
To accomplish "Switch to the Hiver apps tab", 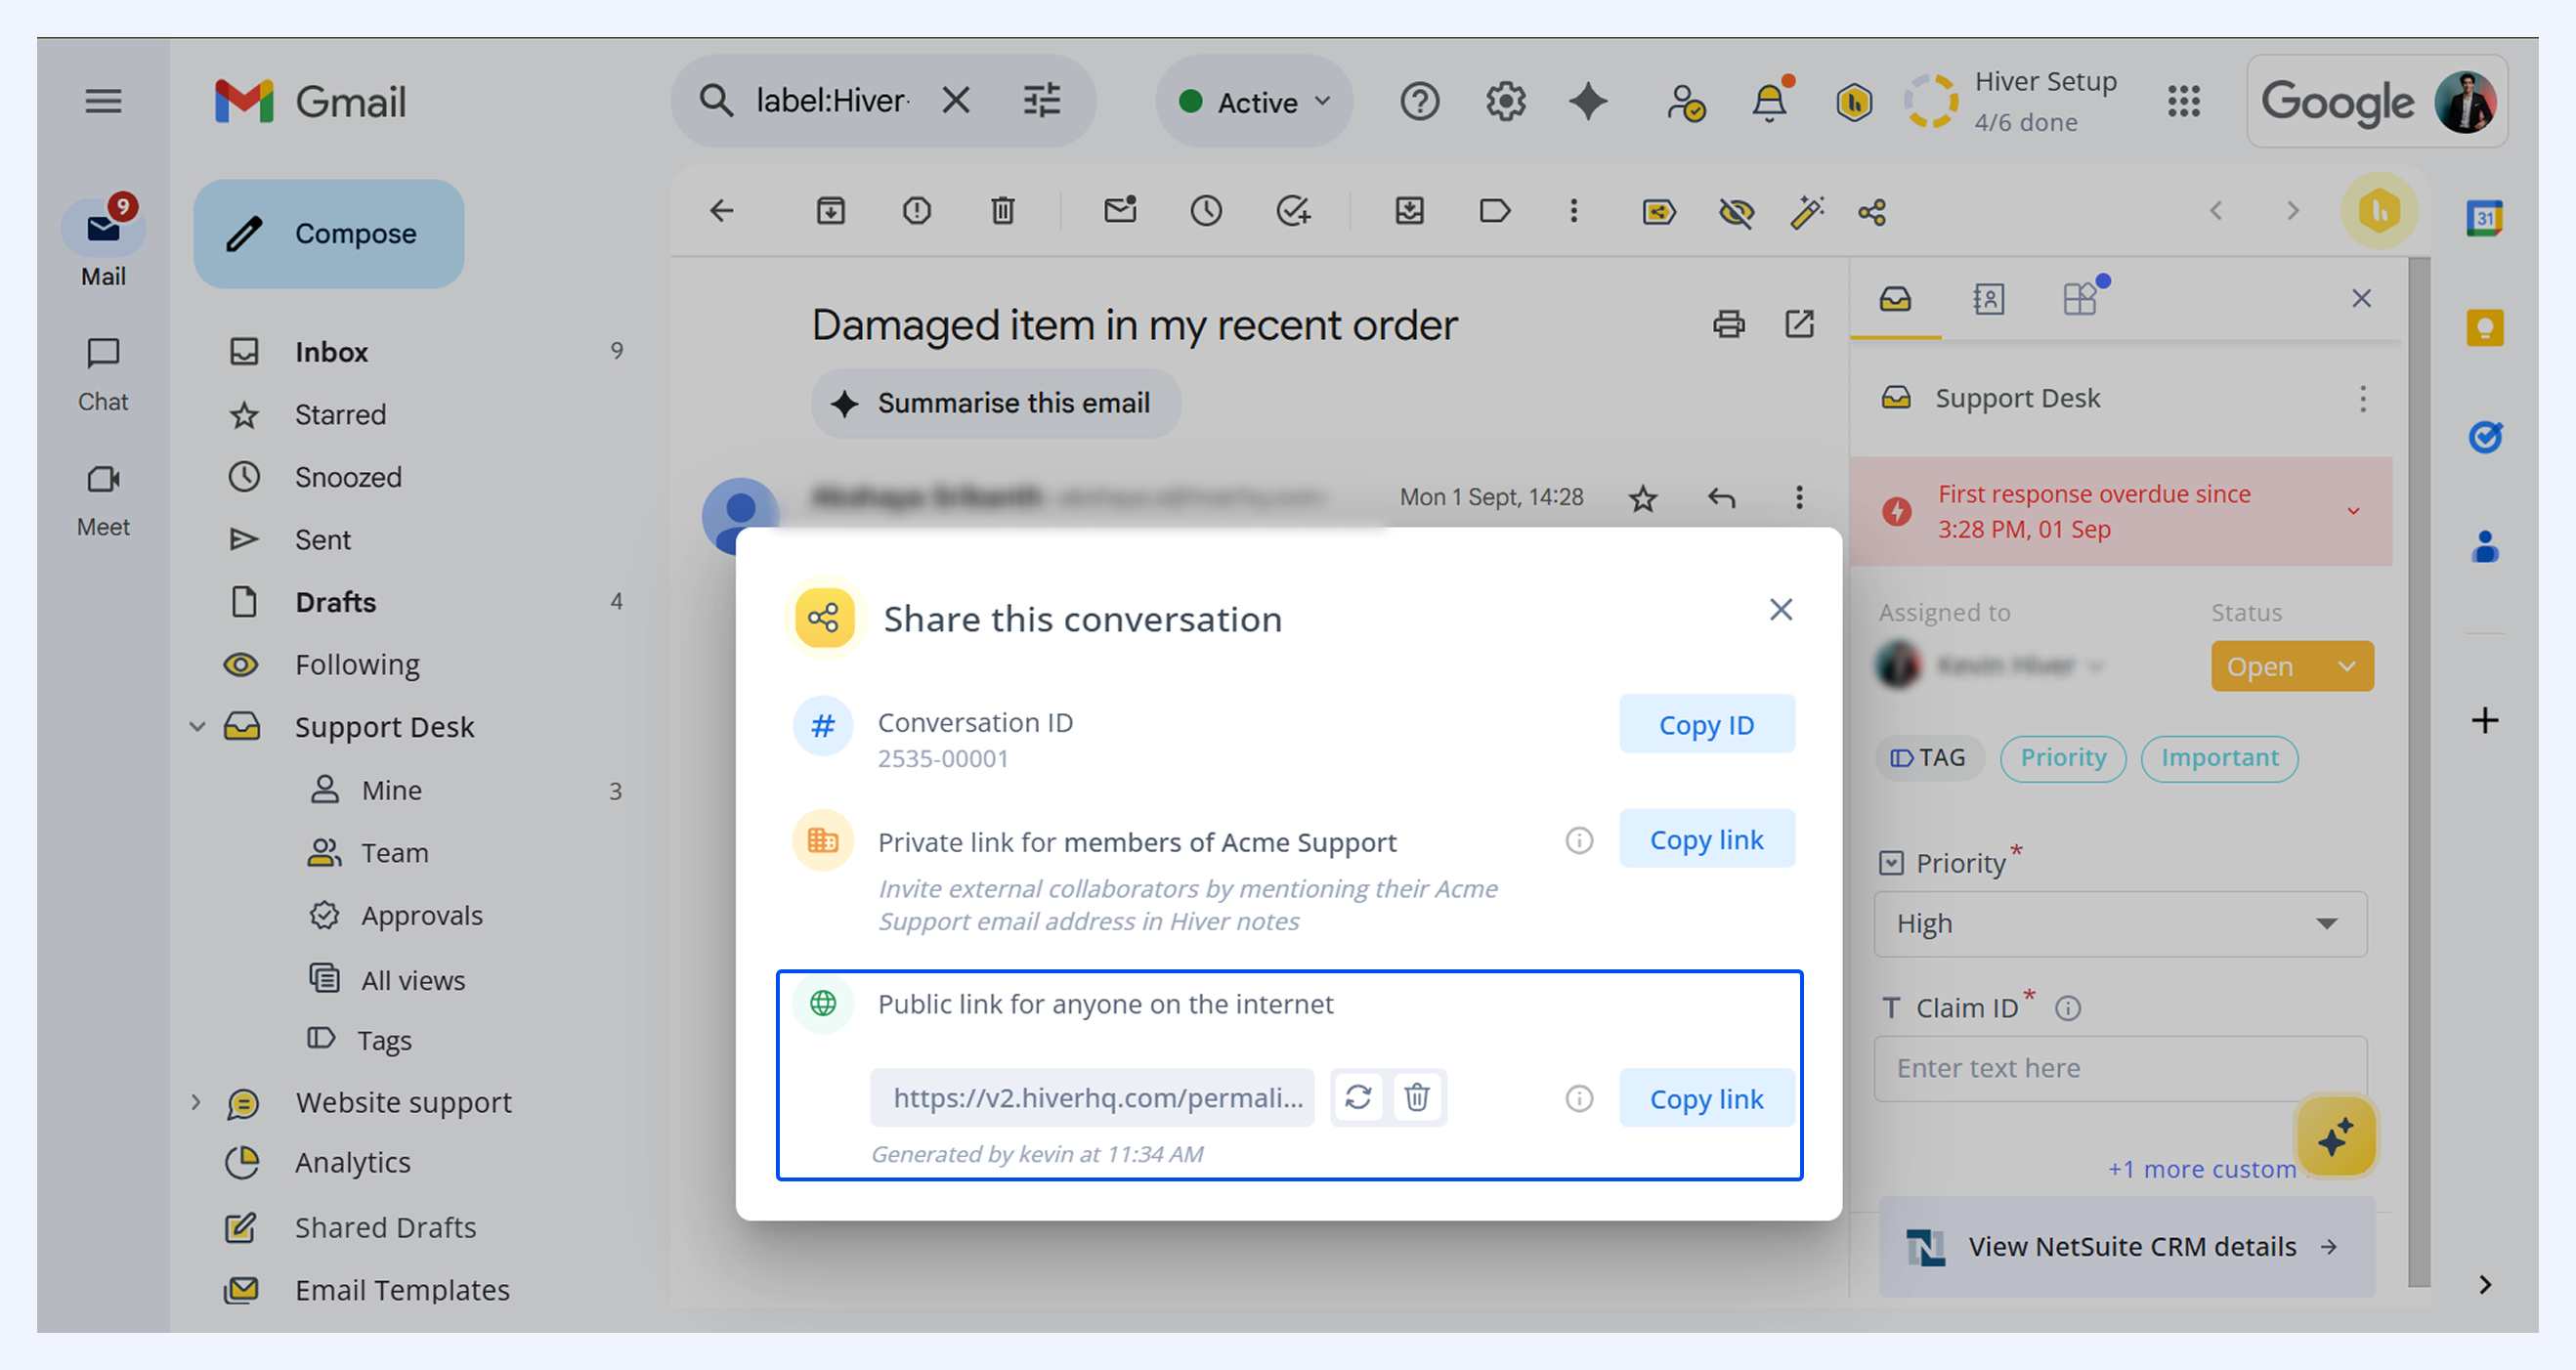I will [x=2081, y=298].
